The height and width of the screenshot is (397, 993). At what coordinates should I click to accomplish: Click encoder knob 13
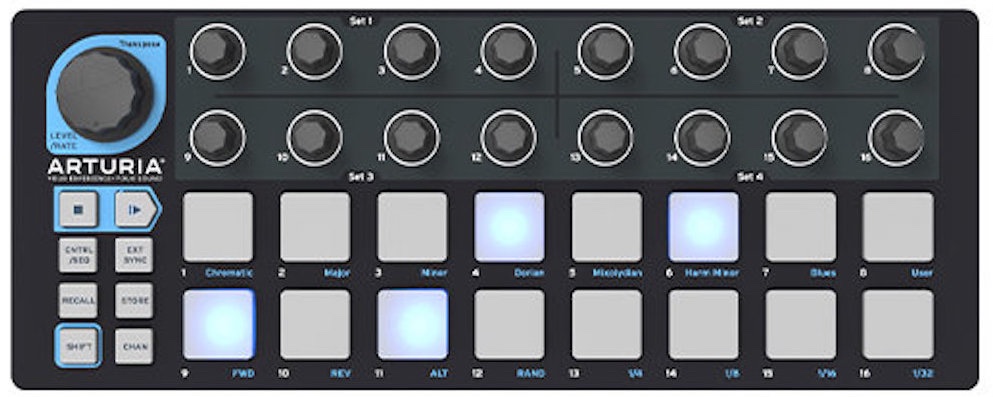605,137
